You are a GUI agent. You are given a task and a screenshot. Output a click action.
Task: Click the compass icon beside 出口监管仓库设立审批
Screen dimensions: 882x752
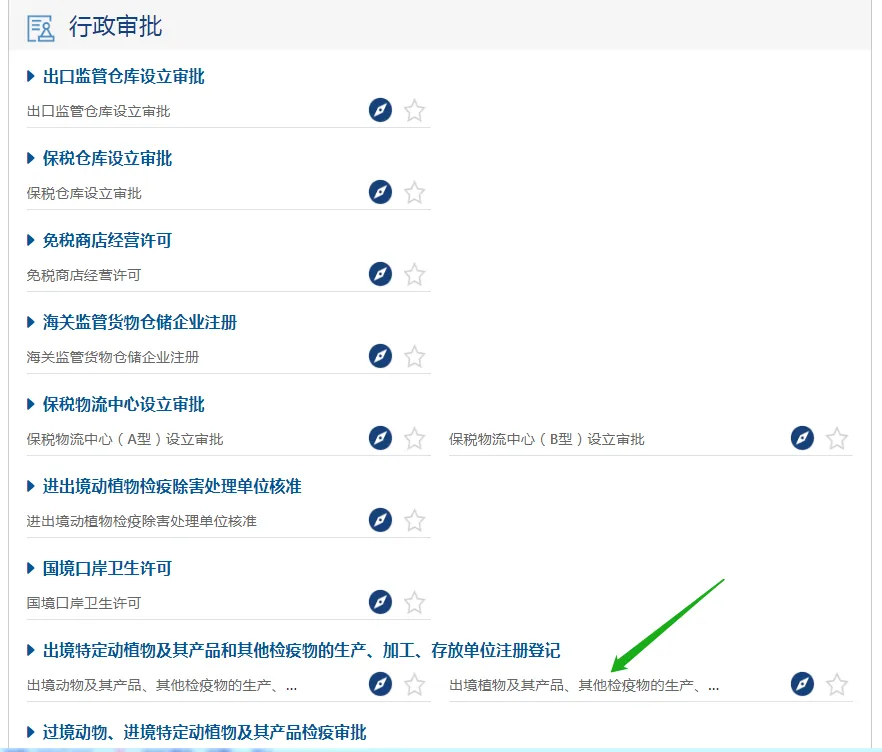(x=380, y=110)
